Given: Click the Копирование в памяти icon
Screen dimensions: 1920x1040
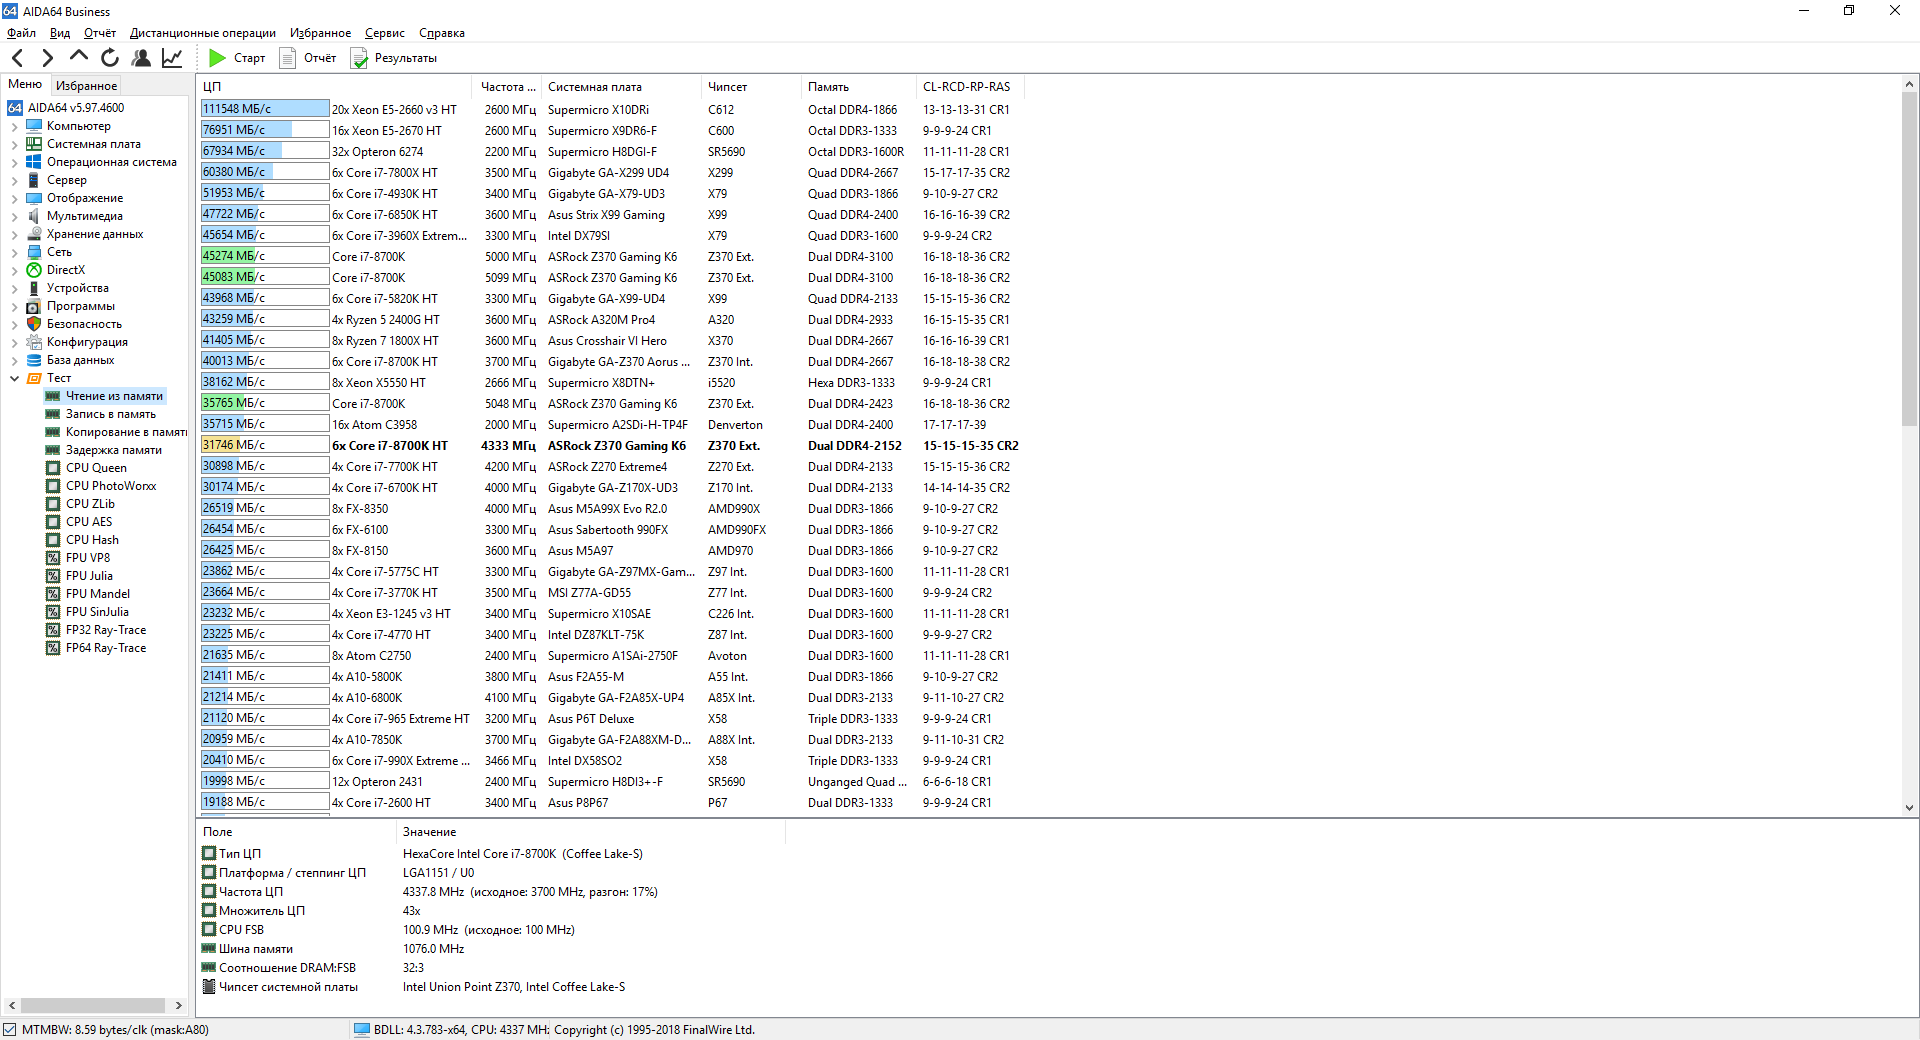Looking at the screenshot, I should pyautogui.click(x=53, y=432).
